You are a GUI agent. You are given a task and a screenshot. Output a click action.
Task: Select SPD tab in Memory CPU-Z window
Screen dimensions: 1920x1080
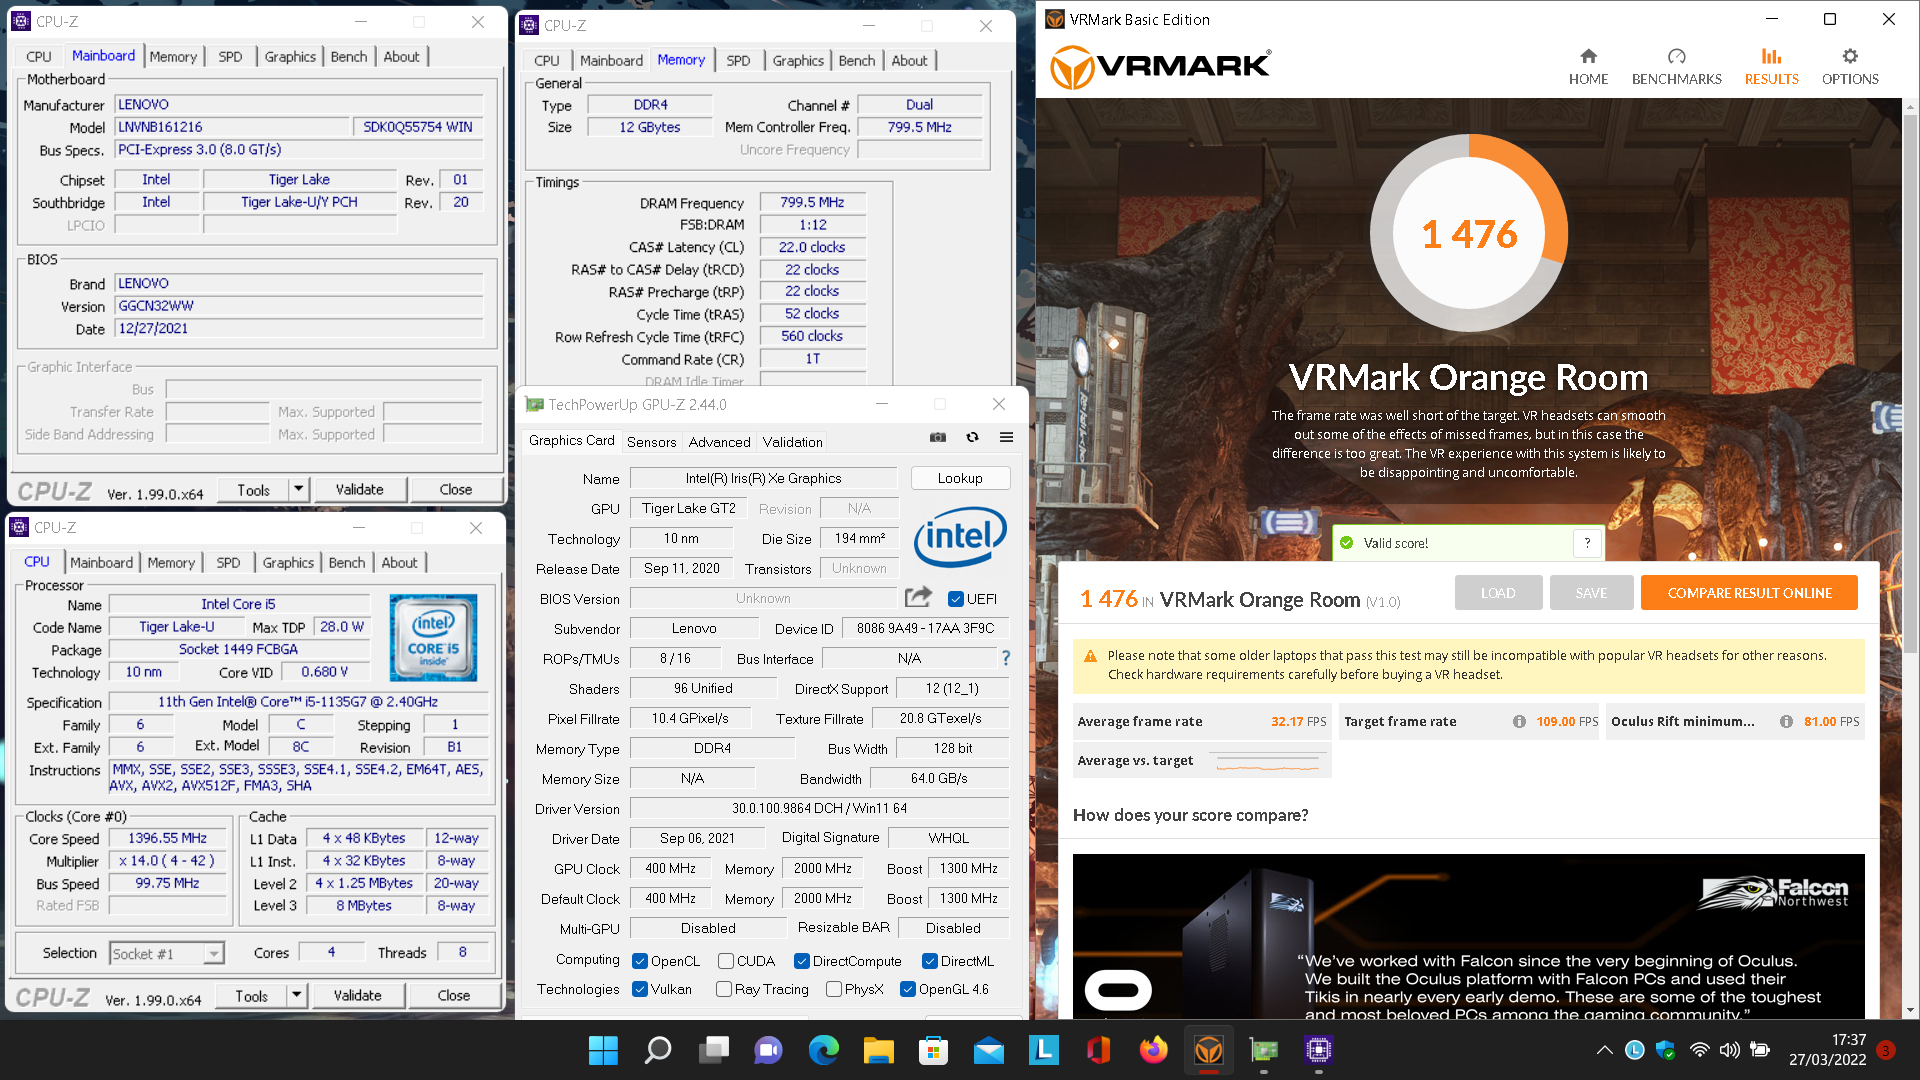tap(738, 60)
